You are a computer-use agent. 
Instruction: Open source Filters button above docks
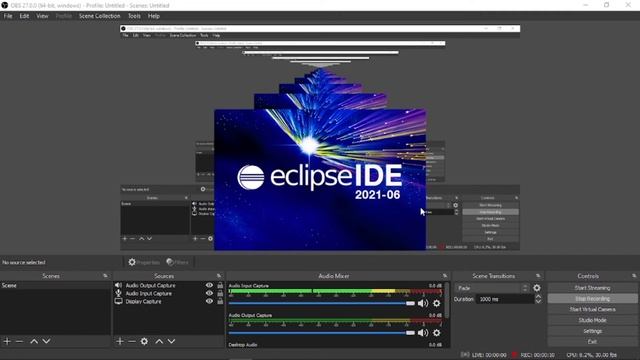pos(177,262)
